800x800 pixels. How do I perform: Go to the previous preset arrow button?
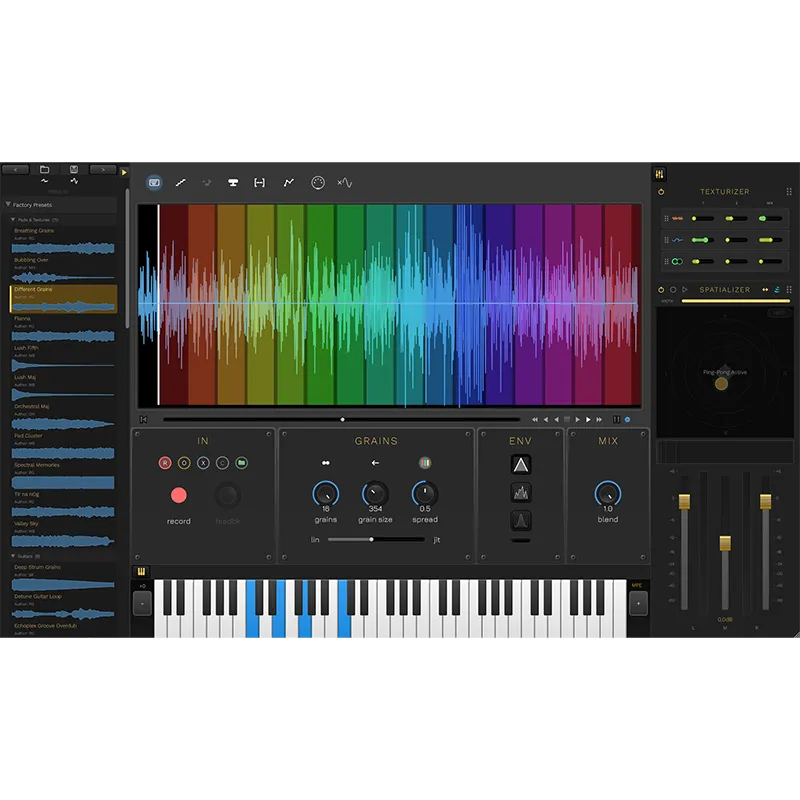pos(15,169)
